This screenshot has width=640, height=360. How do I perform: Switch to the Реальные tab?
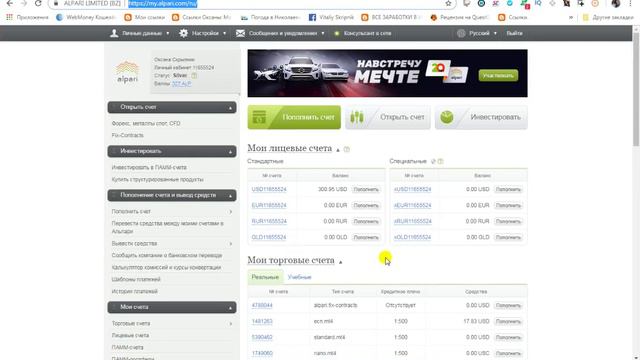[x=265, y=277]
